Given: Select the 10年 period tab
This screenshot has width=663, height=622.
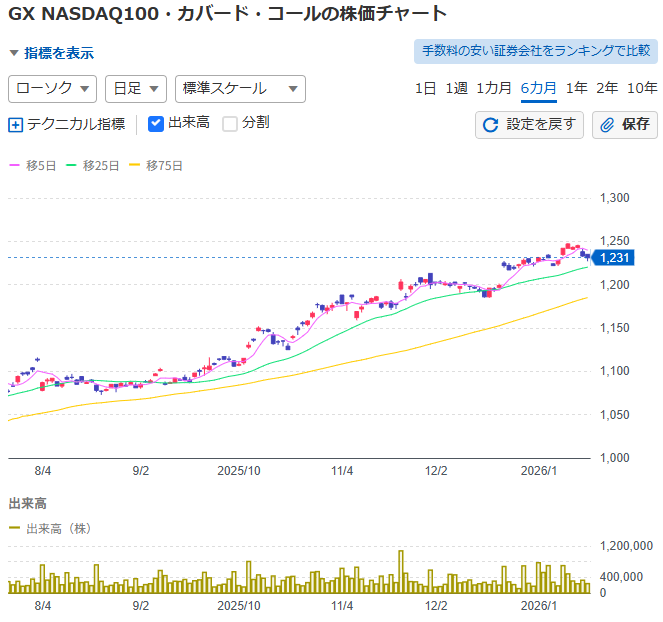Looking at the screenshot, I should 642,88.
